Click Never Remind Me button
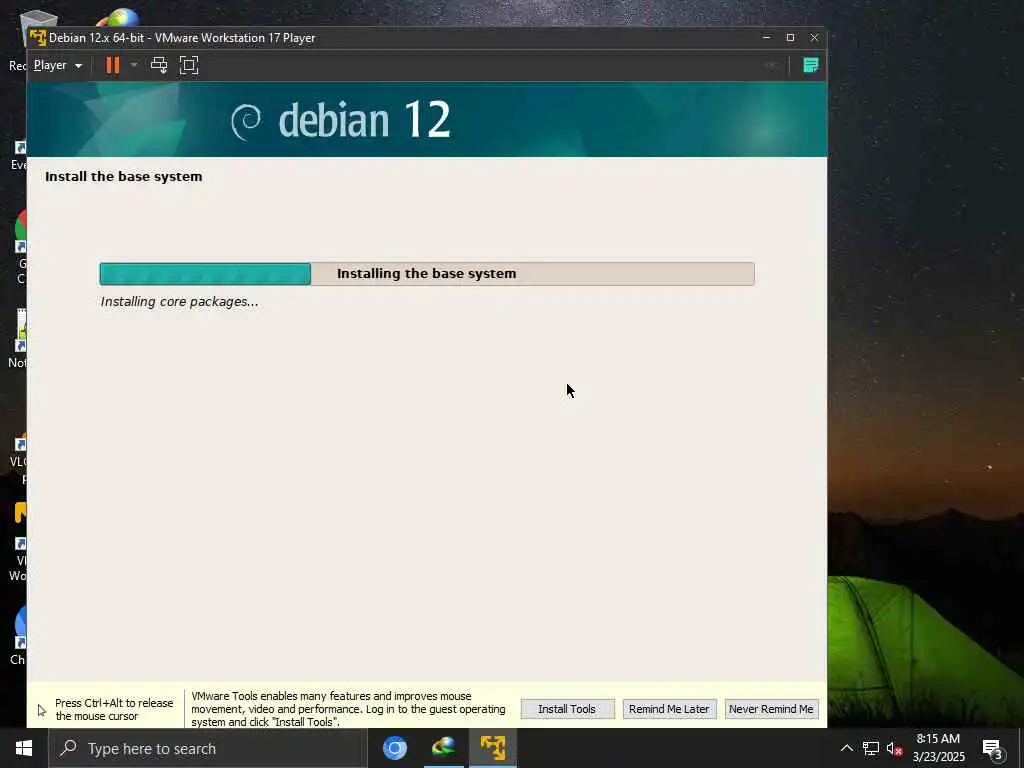The image size is (1024, 768). coord(771,709)
